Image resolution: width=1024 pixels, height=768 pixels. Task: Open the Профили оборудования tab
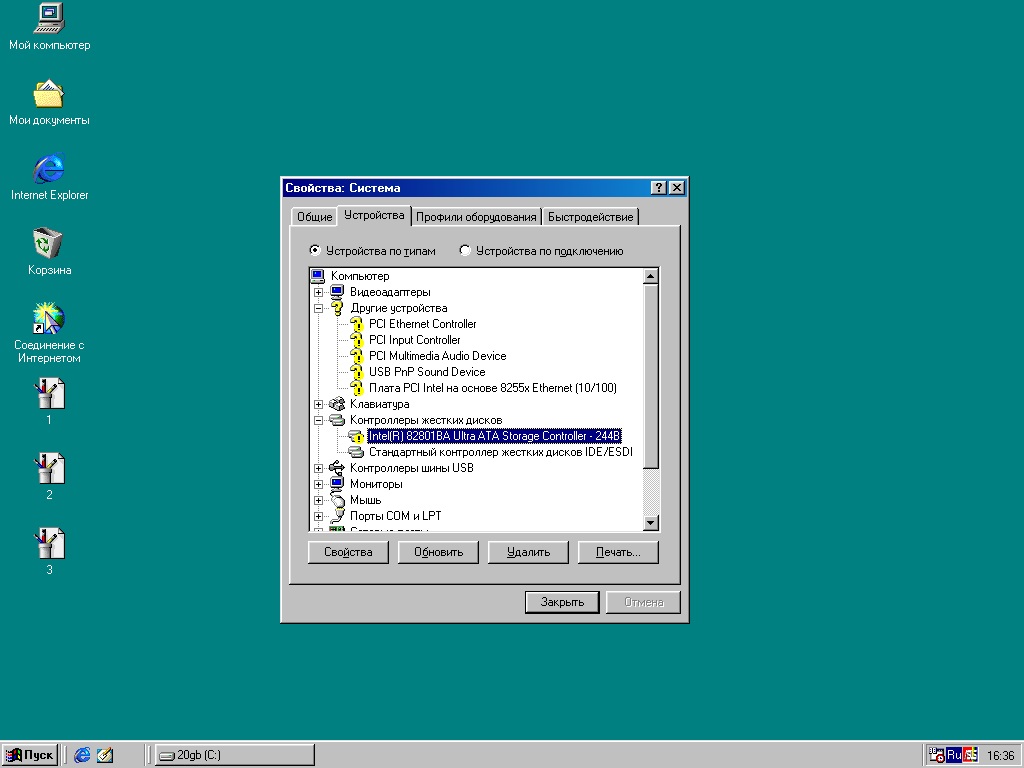point(476,217)
